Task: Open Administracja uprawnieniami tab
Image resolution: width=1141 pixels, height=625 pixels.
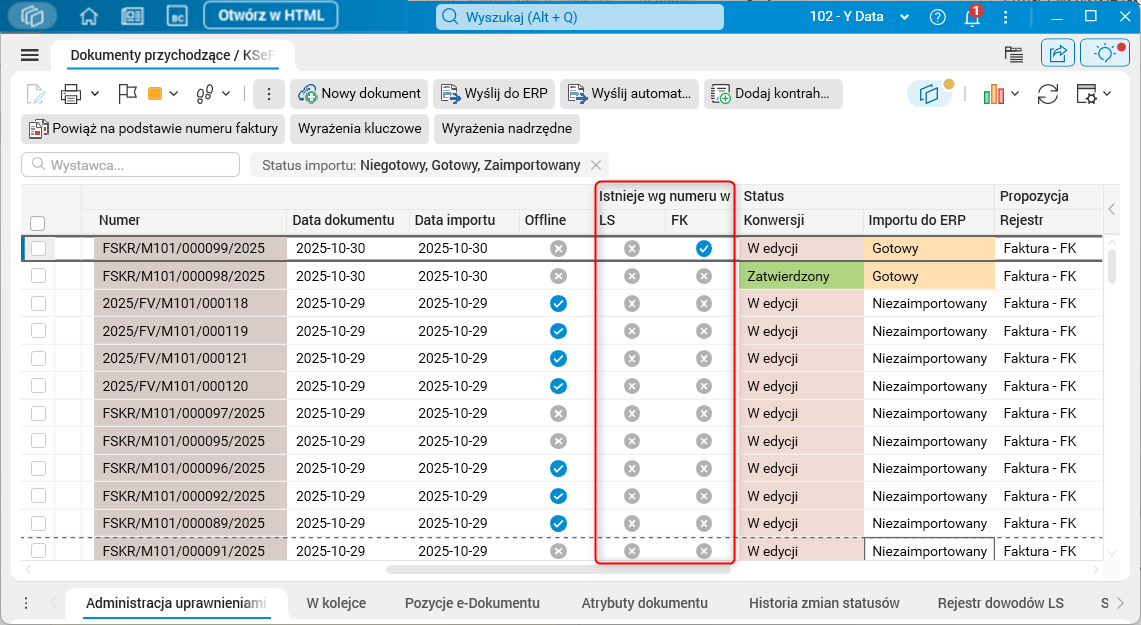Action: (176, 603)
